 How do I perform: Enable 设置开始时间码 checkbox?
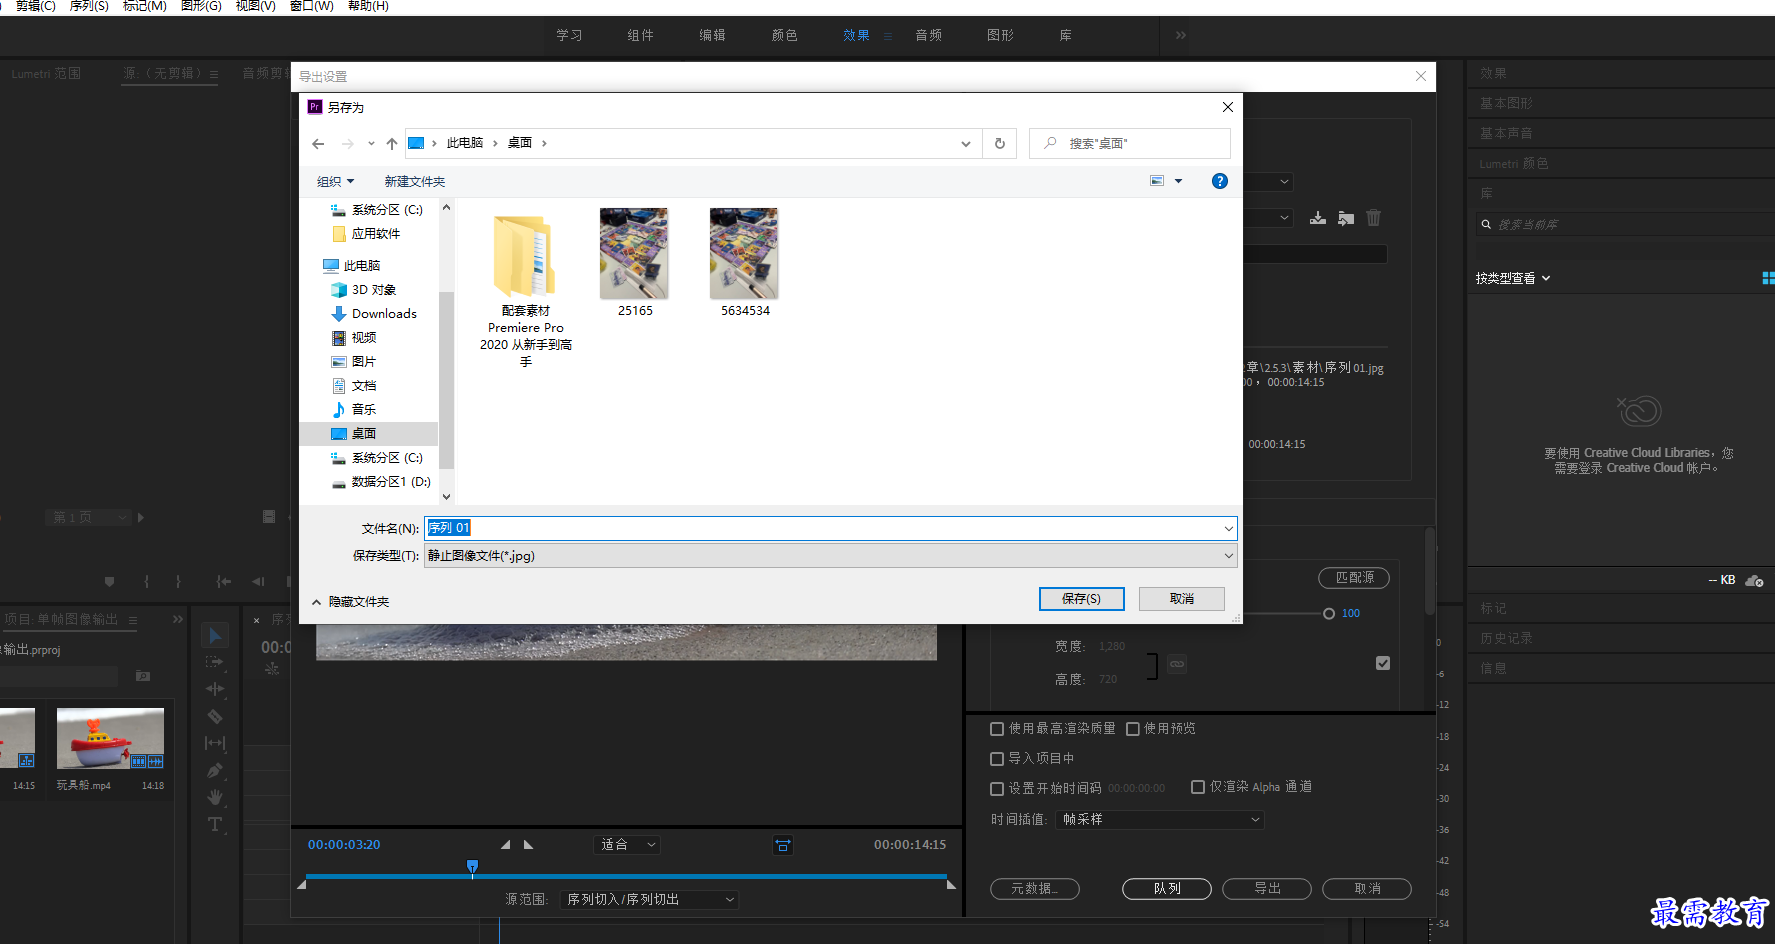[x=997, y=789]
